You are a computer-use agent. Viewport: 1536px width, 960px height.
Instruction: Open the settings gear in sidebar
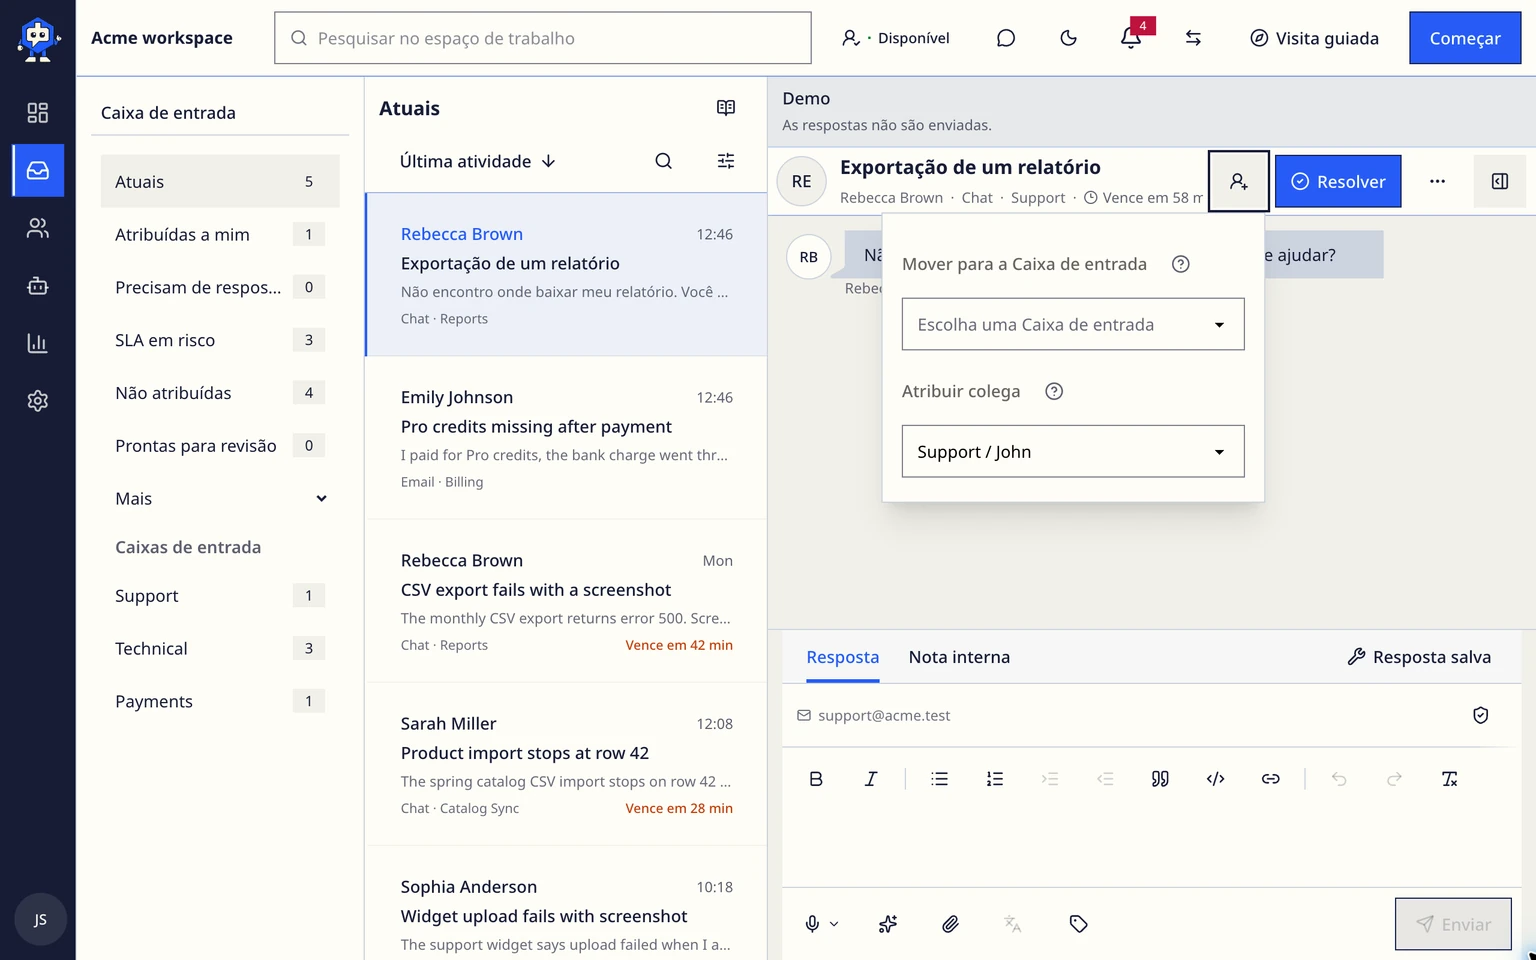(37, 401)
